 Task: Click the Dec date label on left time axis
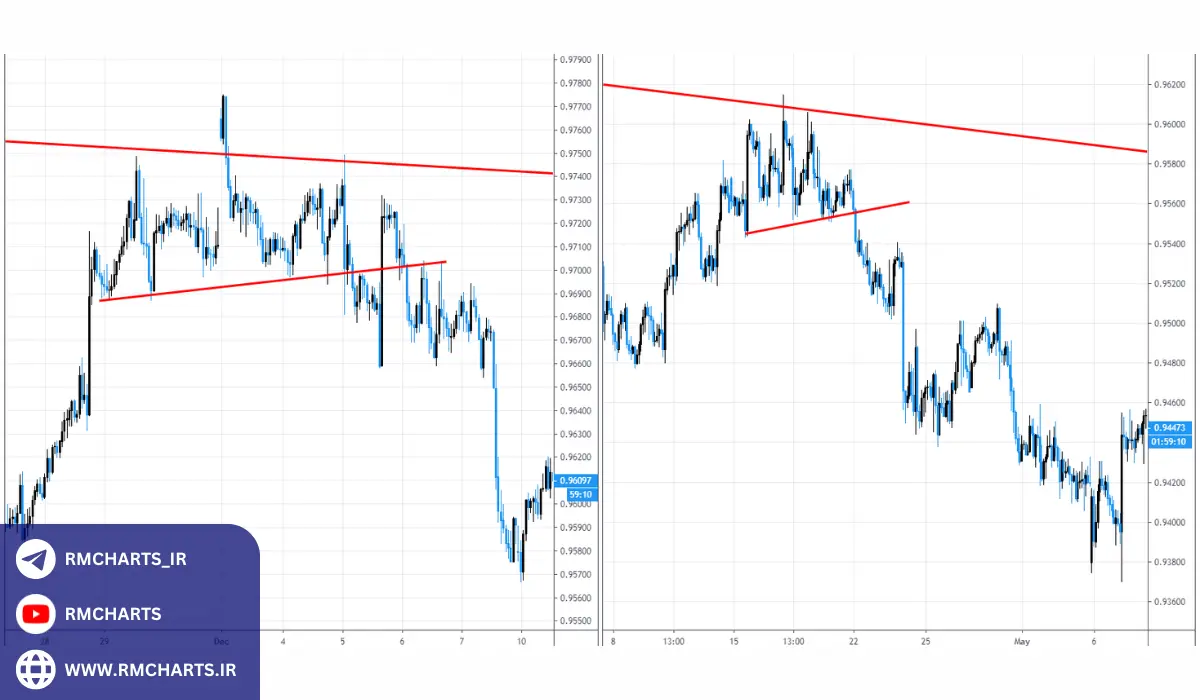[x=222, y=641]
